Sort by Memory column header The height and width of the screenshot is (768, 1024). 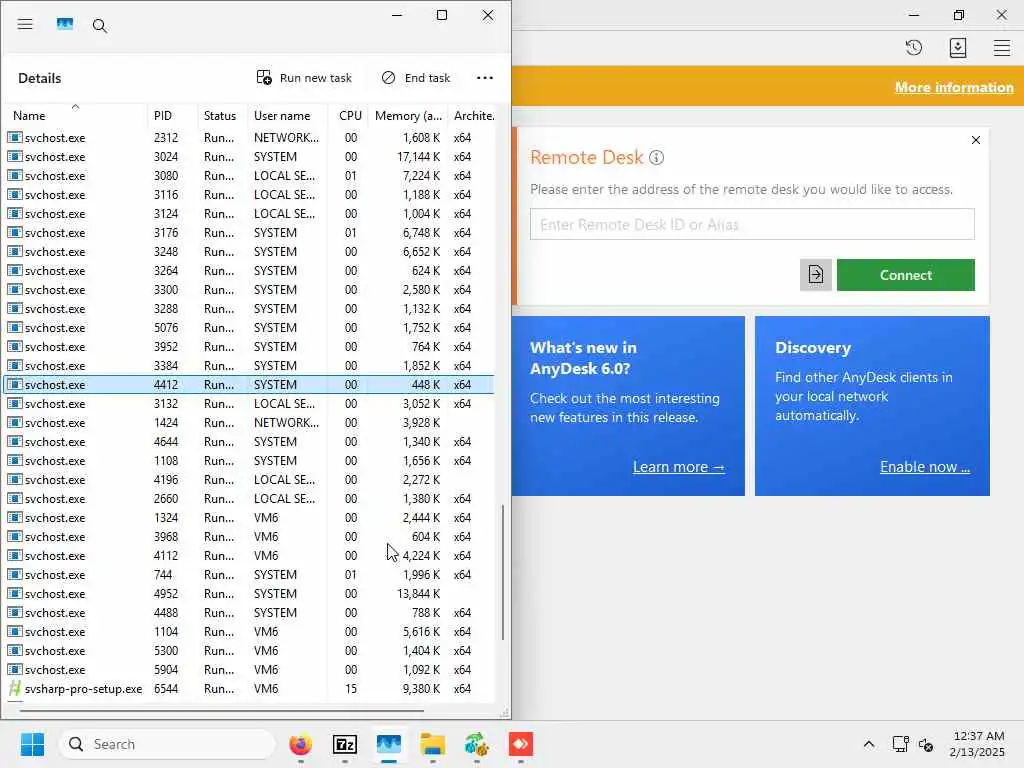(x=408, y=116)
